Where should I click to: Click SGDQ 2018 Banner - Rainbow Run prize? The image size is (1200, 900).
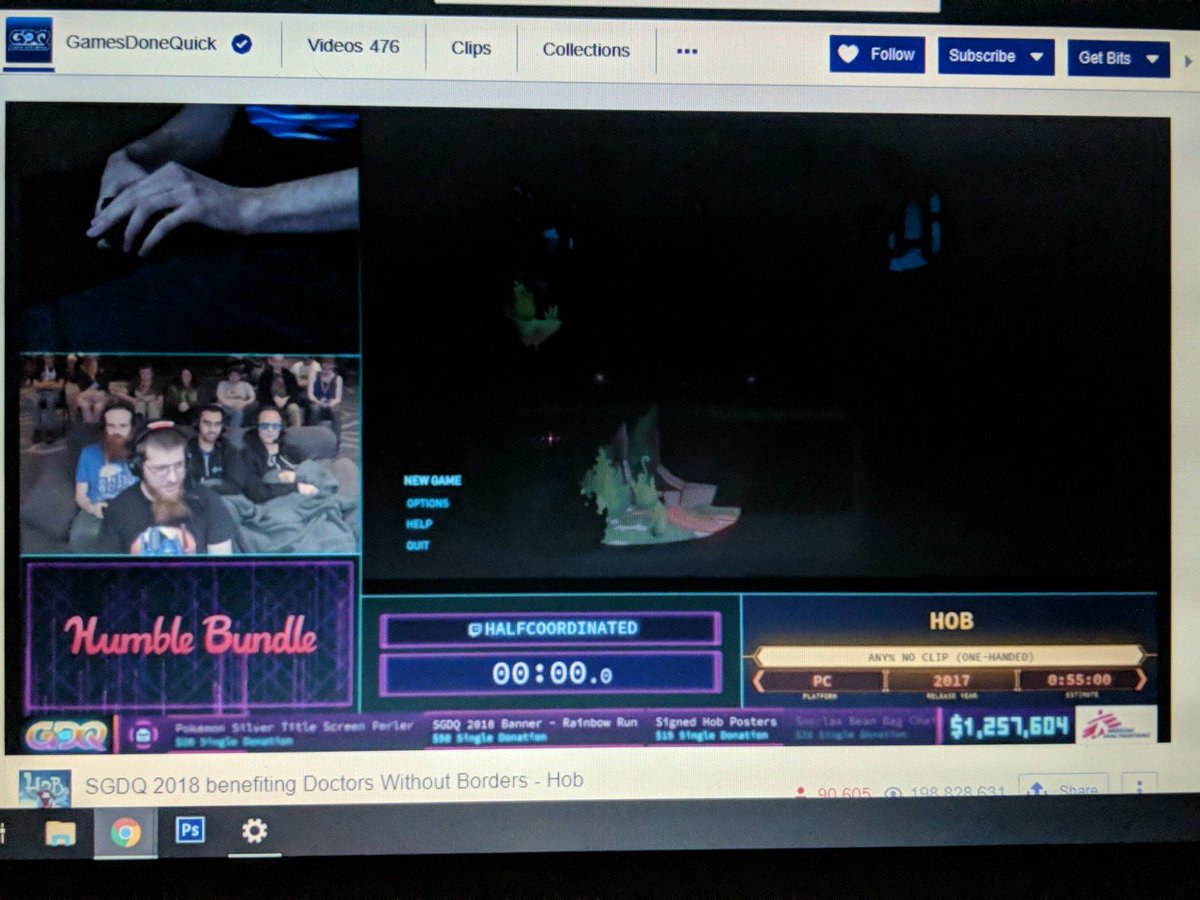[x=537, y=722]
